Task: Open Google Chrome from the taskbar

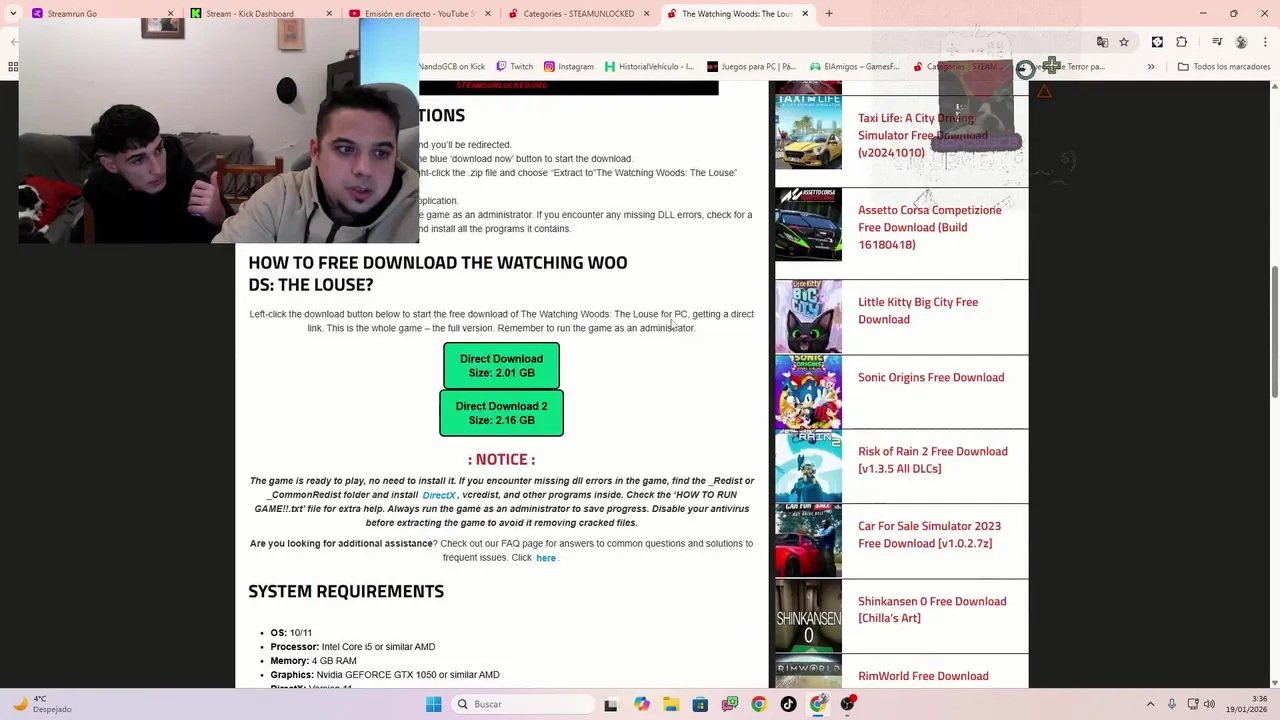Action: coord(759,704)
